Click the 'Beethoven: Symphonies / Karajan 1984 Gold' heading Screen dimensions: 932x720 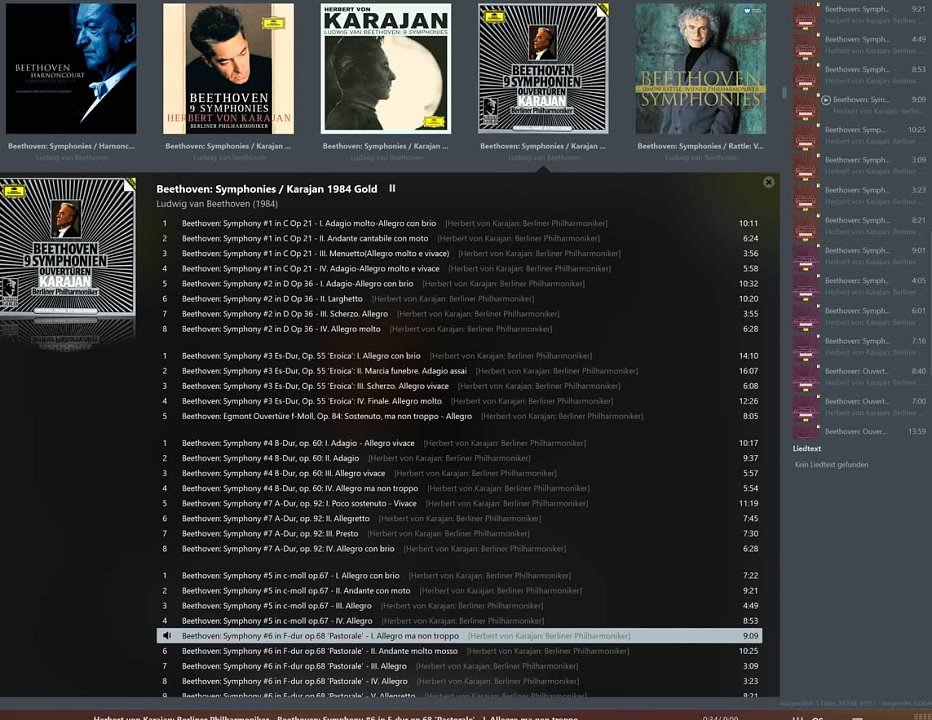[266, 189]
